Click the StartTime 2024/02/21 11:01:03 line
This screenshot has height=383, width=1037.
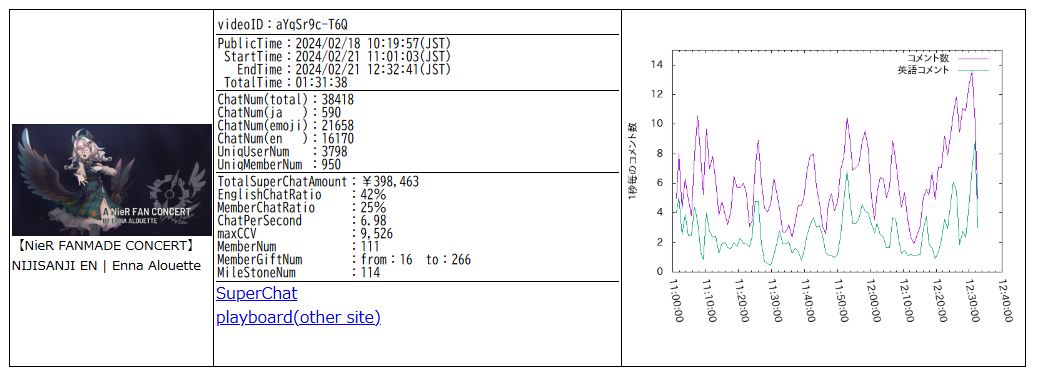[x=337, y=57]
